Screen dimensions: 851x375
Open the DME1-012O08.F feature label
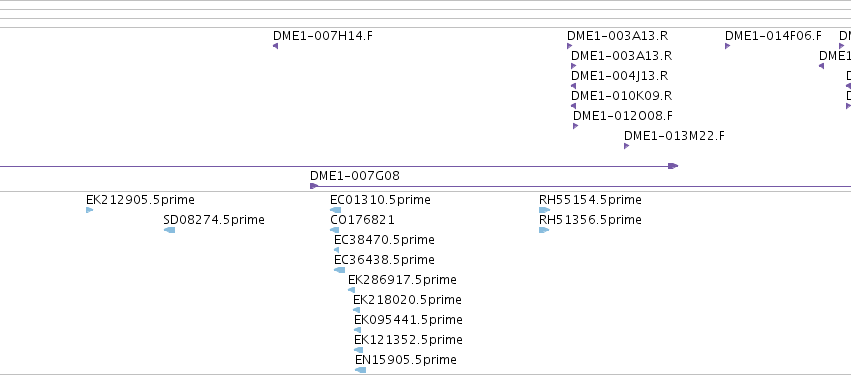coord(623,116)
